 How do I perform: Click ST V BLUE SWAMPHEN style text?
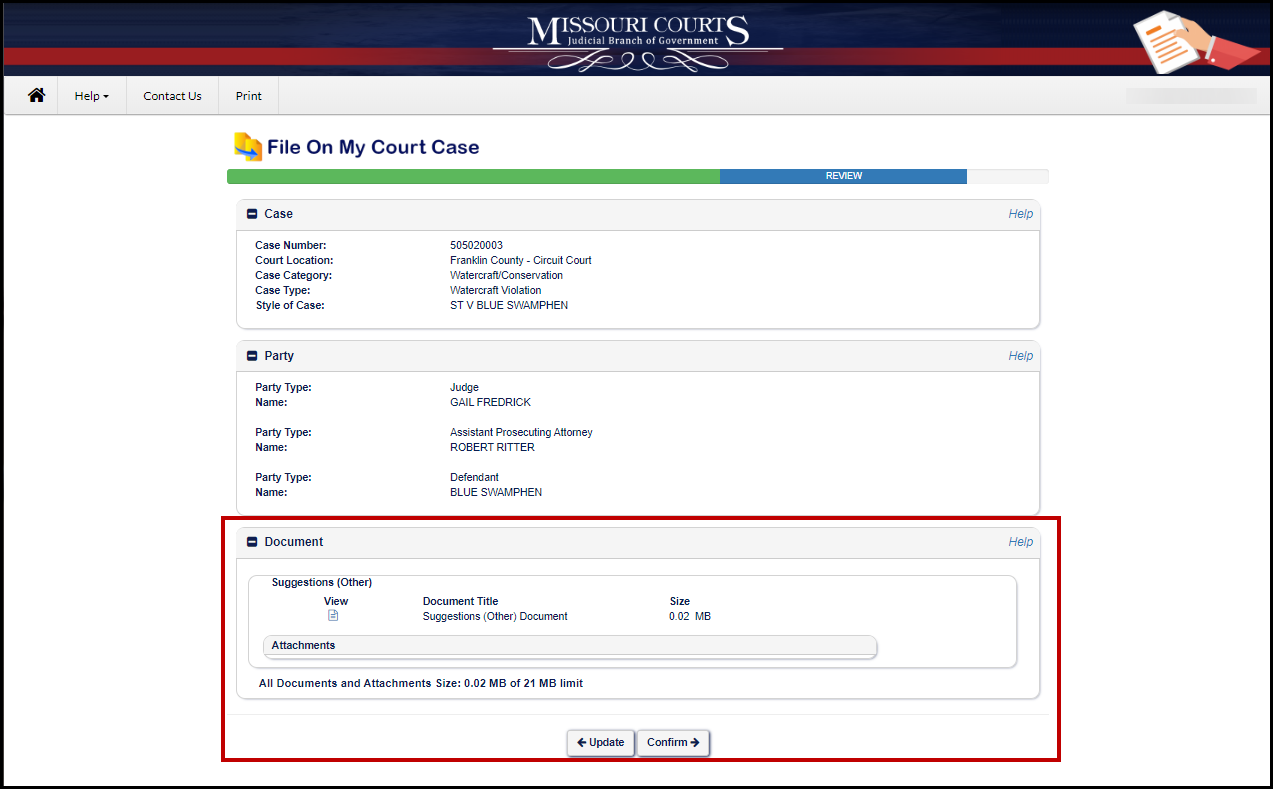click(x=509, y=305)
